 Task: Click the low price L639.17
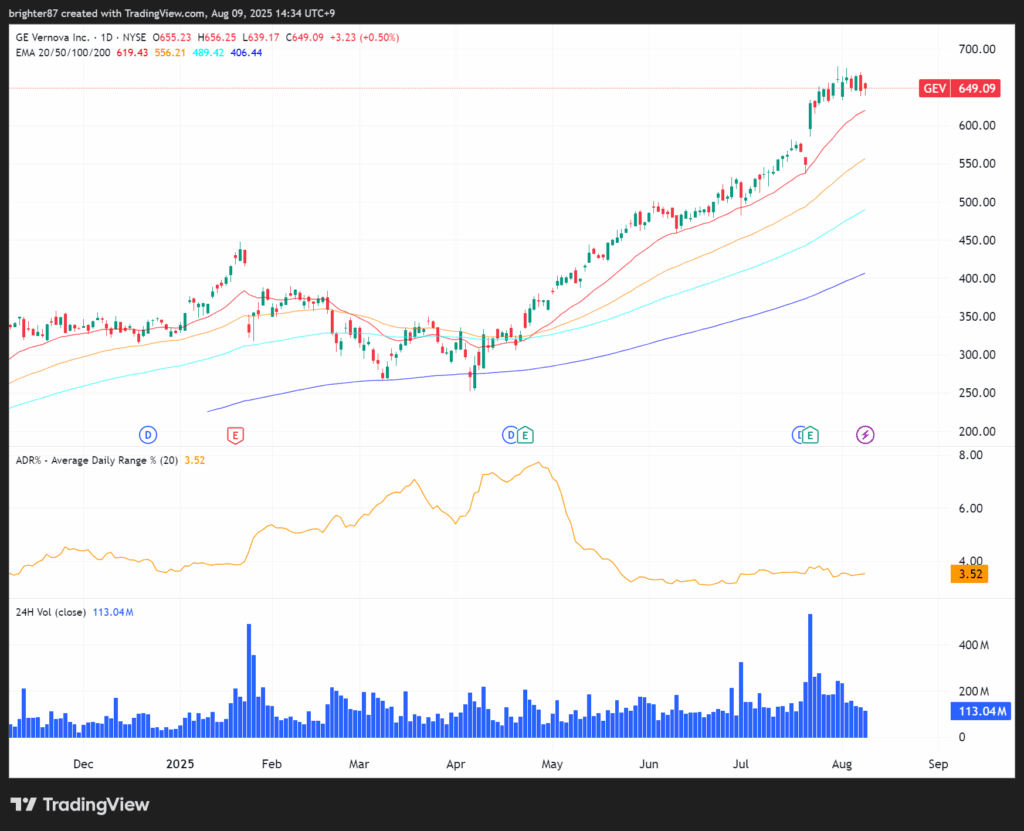261,37
